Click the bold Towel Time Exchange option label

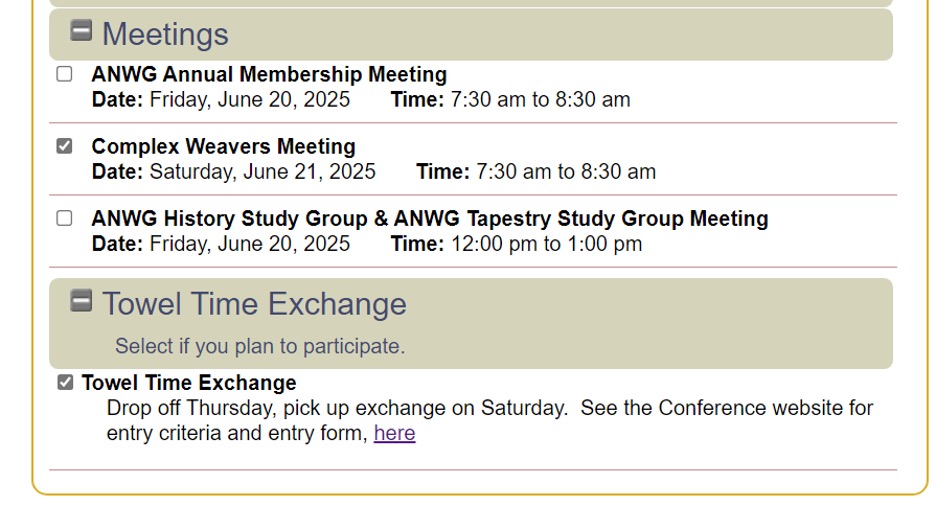(x=189, y=383)
